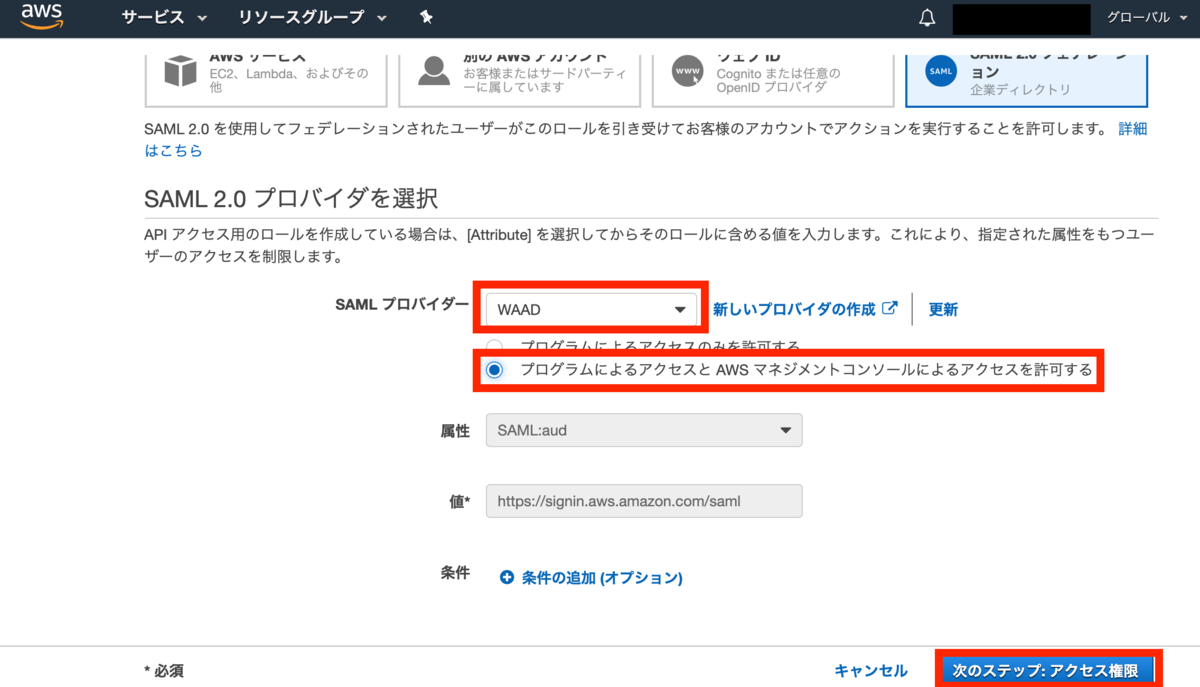Screen dimensions: 1200x687
Task: Click the person icon for another account
Action: [434, 72]
